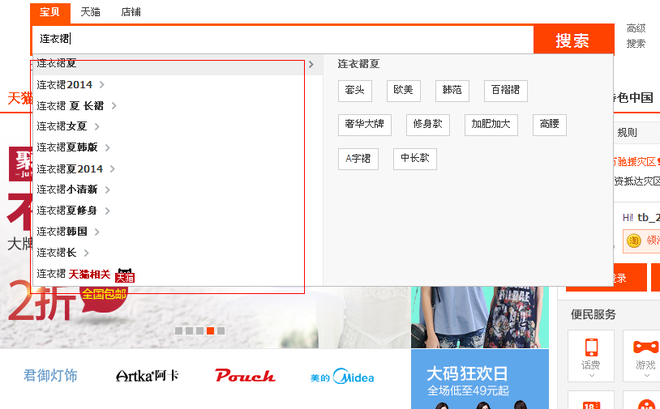
Task: Select the 百褶裙 filter tag
Action: (x=505, y=91)
